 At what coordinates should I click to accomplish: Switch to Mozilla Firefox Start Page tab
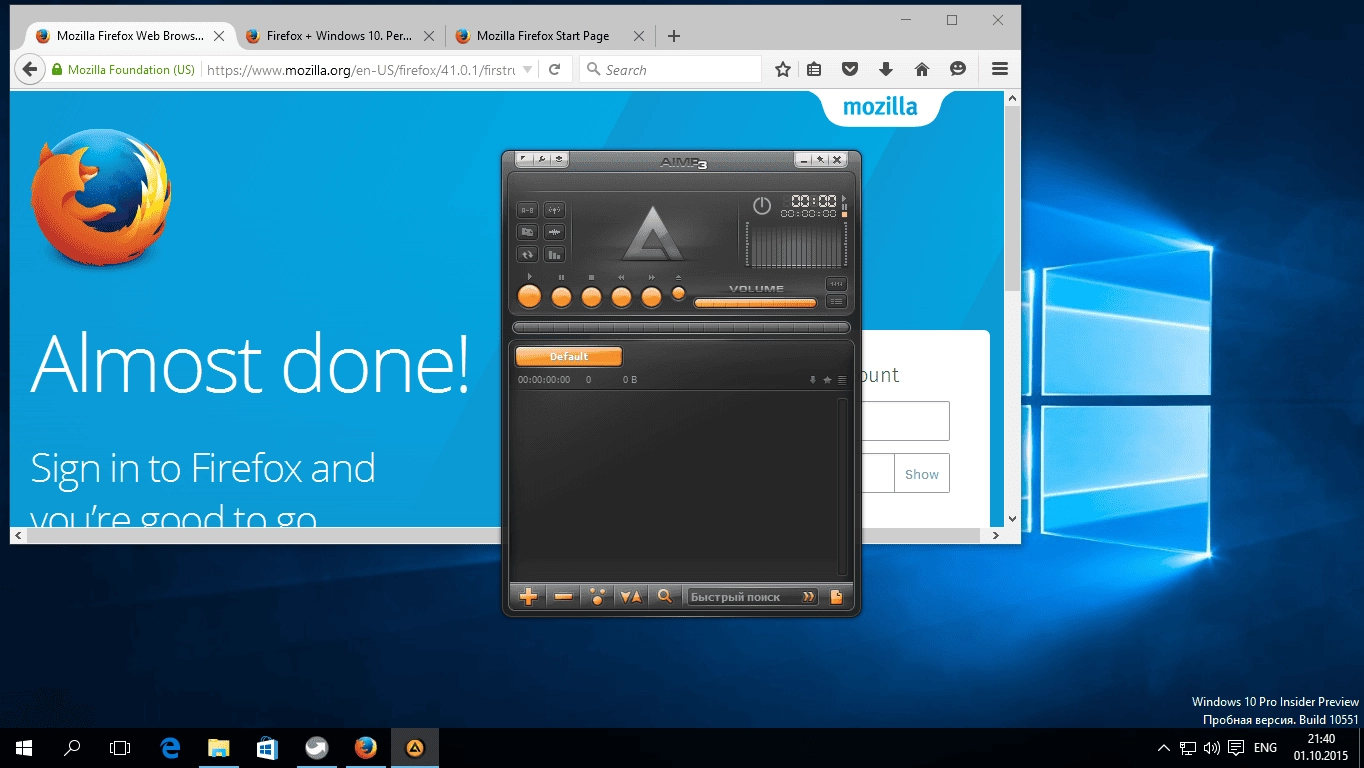[549, 36]
